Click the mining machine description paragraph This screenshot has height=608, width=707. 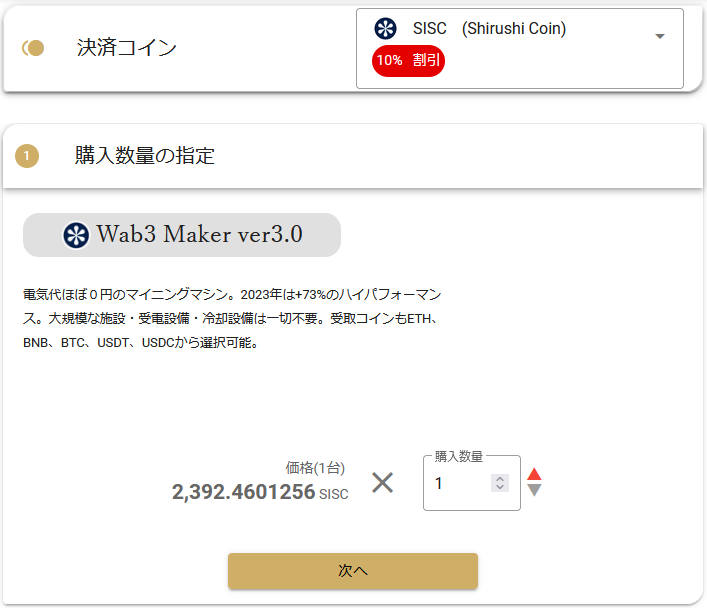[232, 318]
